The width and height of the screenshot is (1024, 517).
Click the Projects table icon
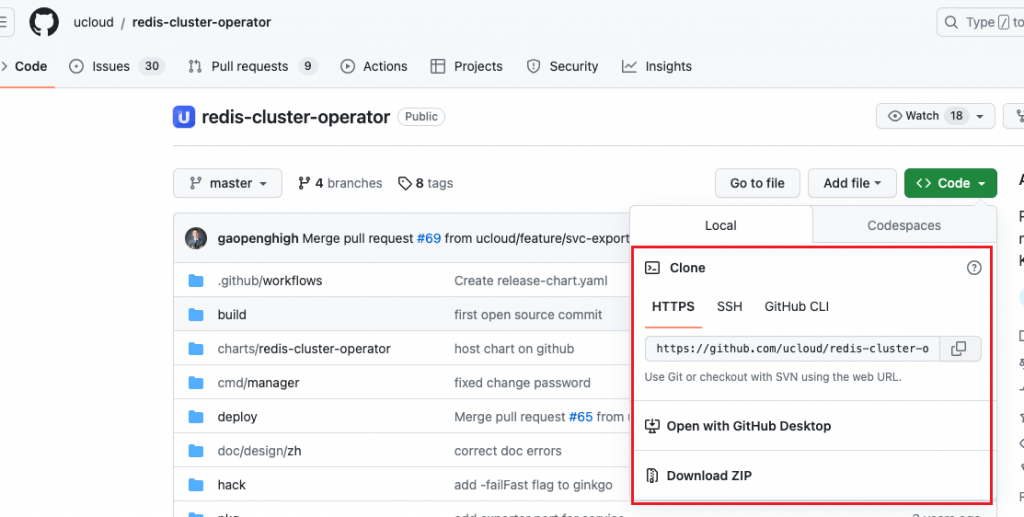tap(438, 67)
